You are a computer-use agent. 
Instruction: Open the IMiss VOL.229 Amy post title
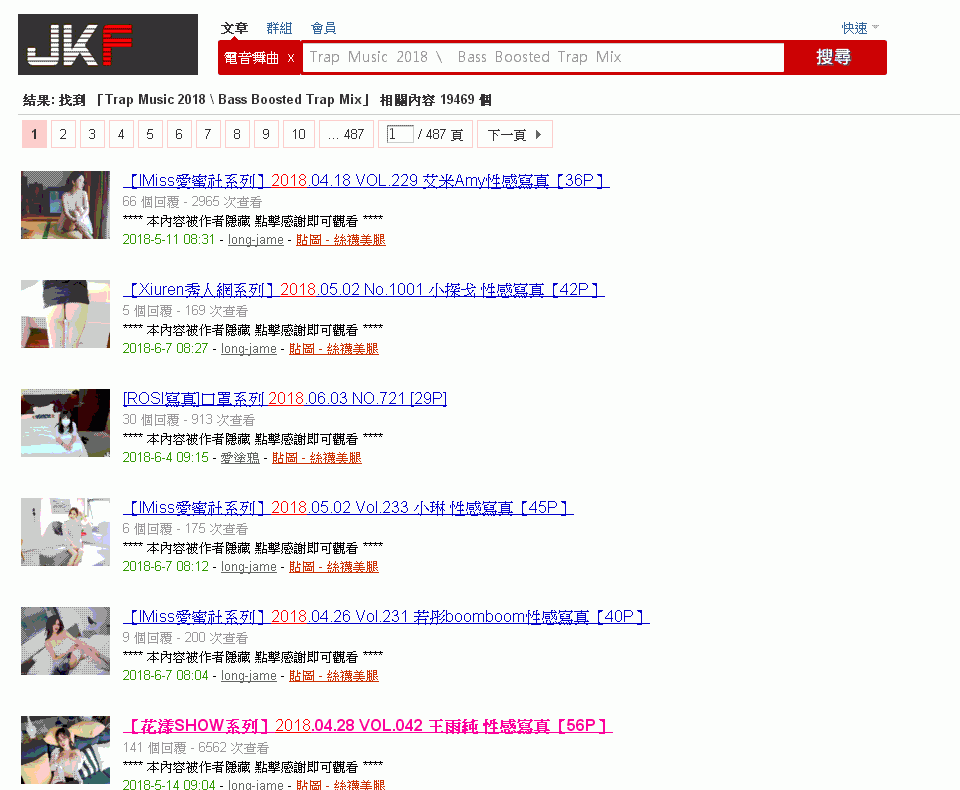[x=366, y=181]
